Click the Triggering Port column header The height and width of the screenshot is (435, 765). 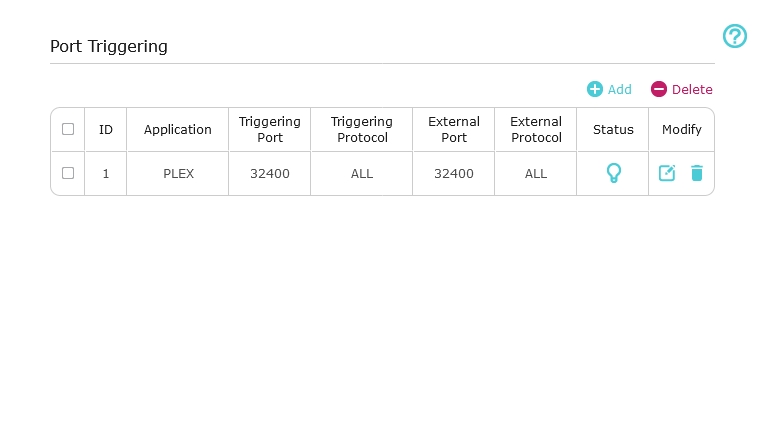tap(270, 129)
